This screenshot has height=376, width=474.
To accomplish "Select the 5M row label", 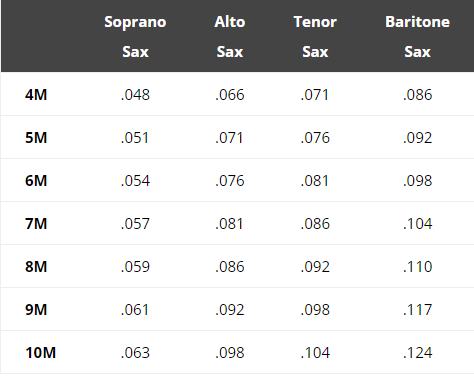I will coord(36,138).
